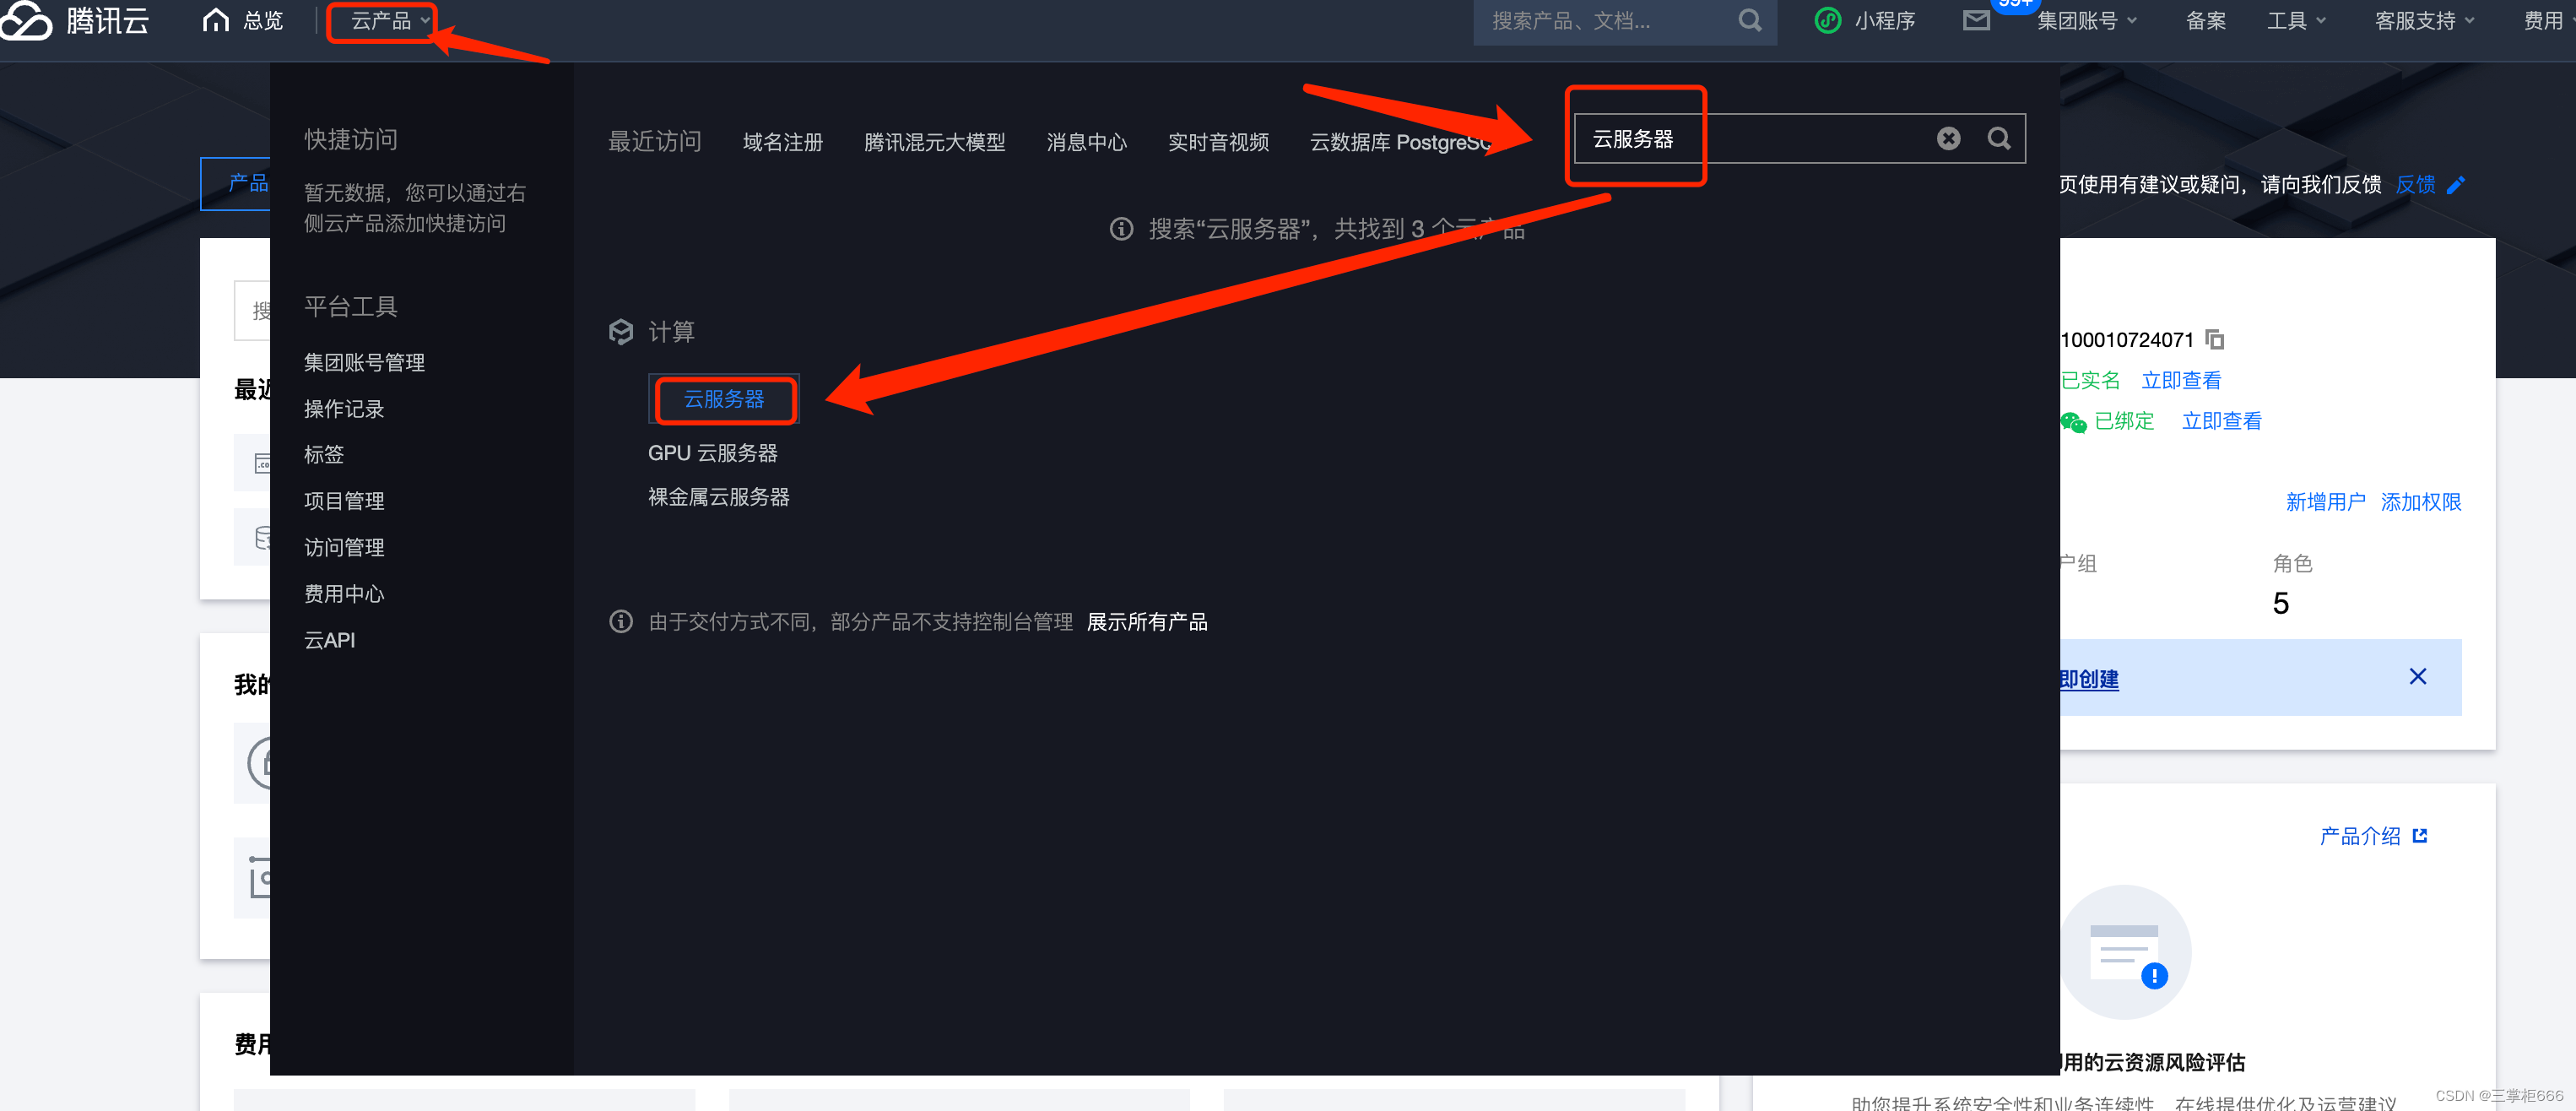Click the 反馈 edit pencil icon

(2455, 185)
